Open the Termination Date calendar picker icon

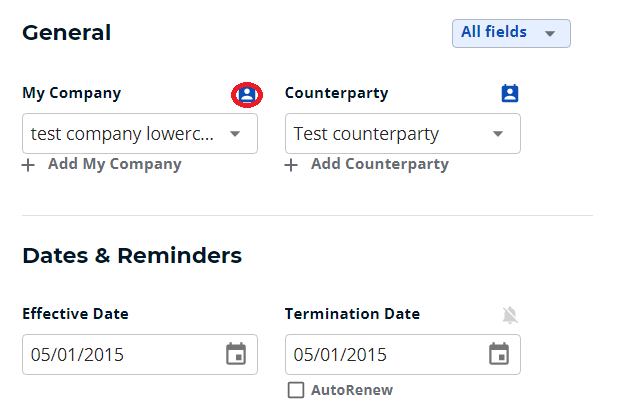(x=499, y=354)
